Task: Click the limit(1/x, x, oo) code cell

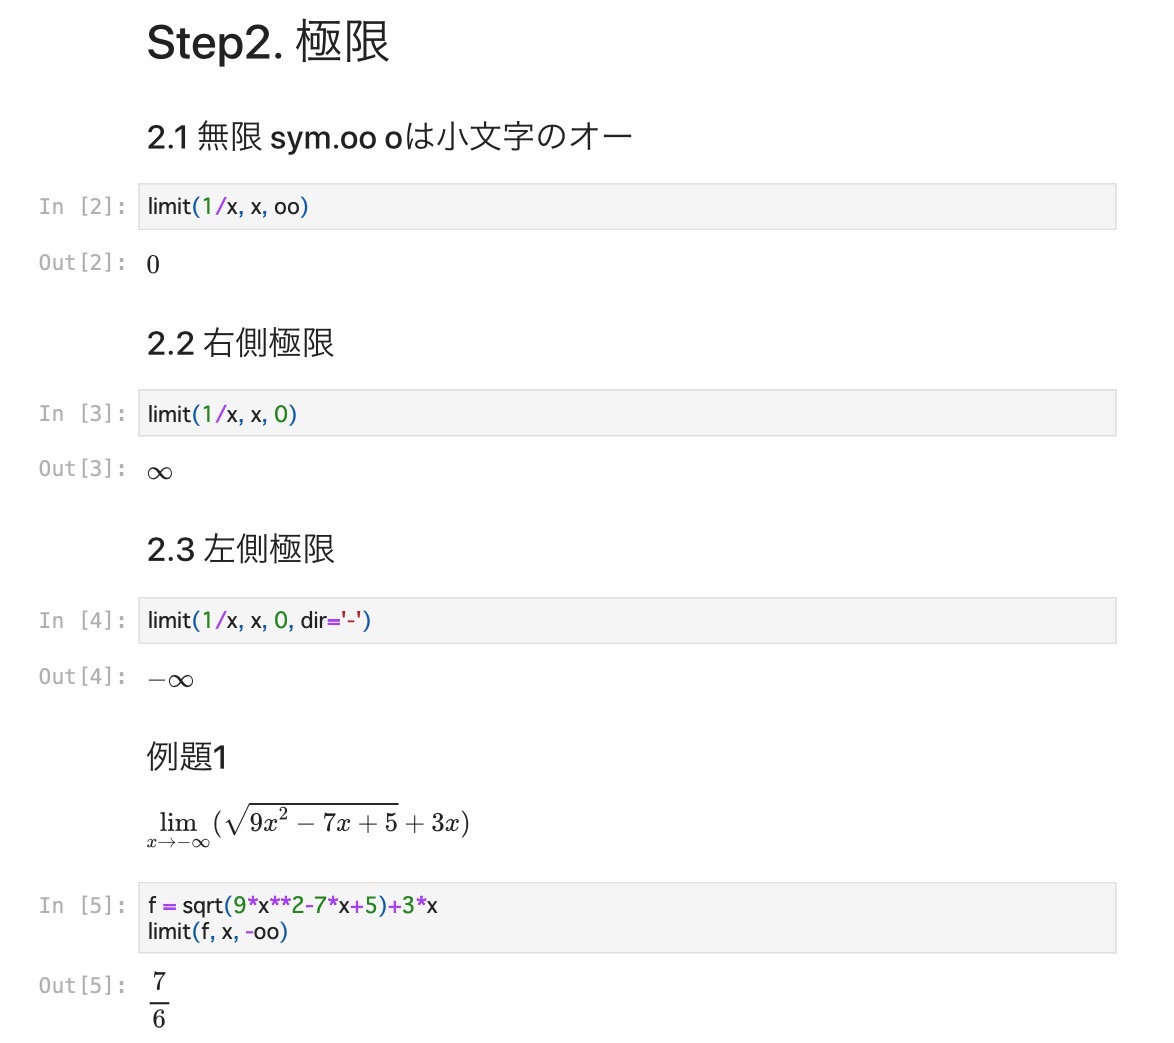Action: [x=627, y=207]
